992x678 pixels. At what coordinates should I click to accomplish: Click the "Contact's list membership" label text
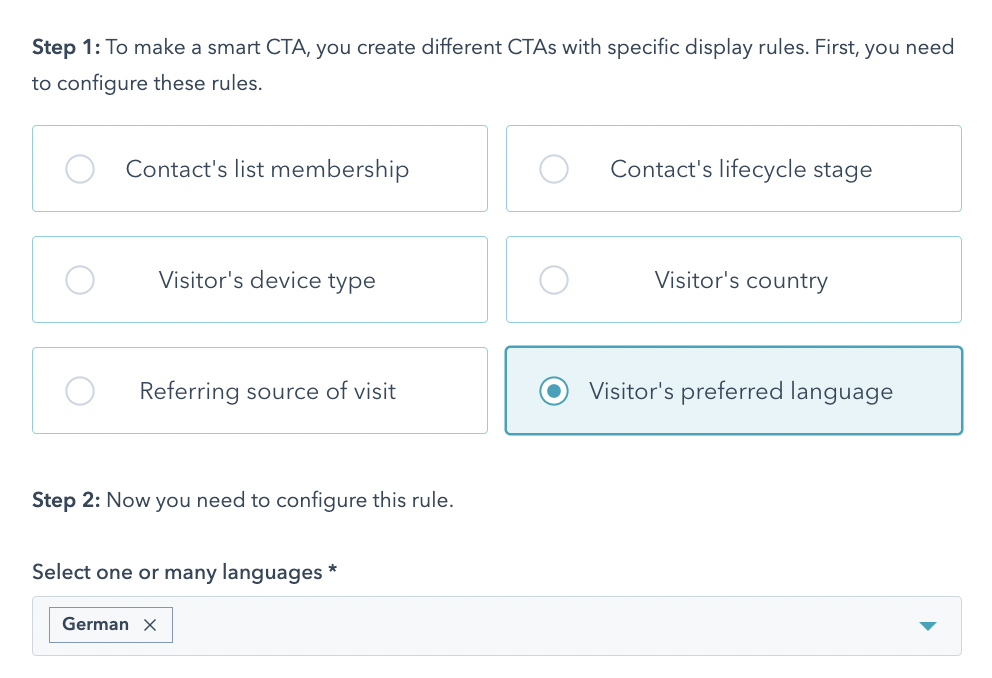pos(267,169)
